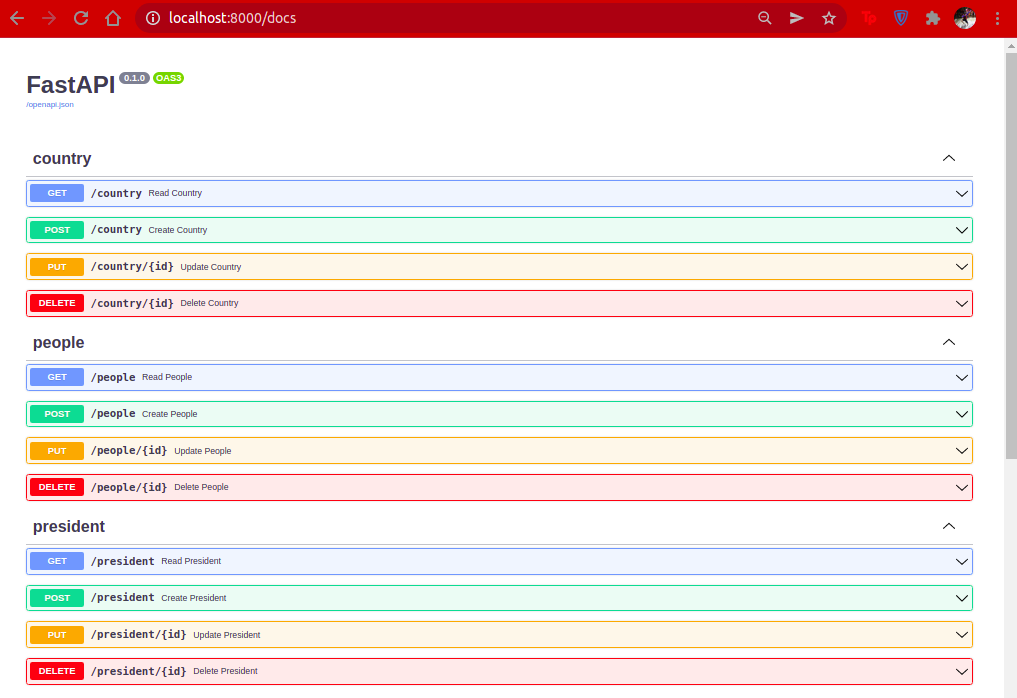
Task: Collapse the country section
Action: 949,158
